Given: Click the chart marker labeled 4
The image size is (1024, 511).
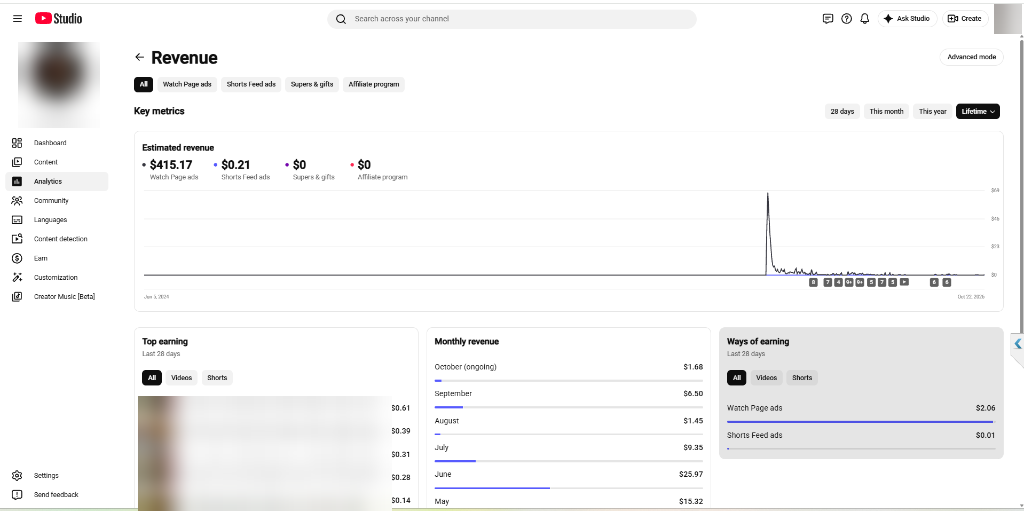Looking at the screenshot, I should 838,282.
